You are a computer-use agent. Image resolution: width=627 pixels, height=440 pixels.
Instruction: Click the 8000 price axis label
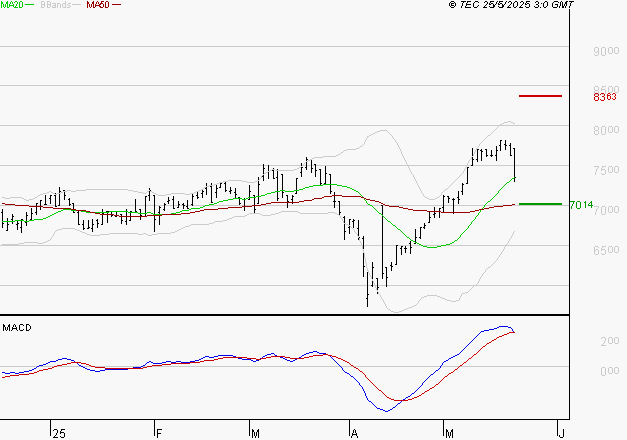[606, 130]
